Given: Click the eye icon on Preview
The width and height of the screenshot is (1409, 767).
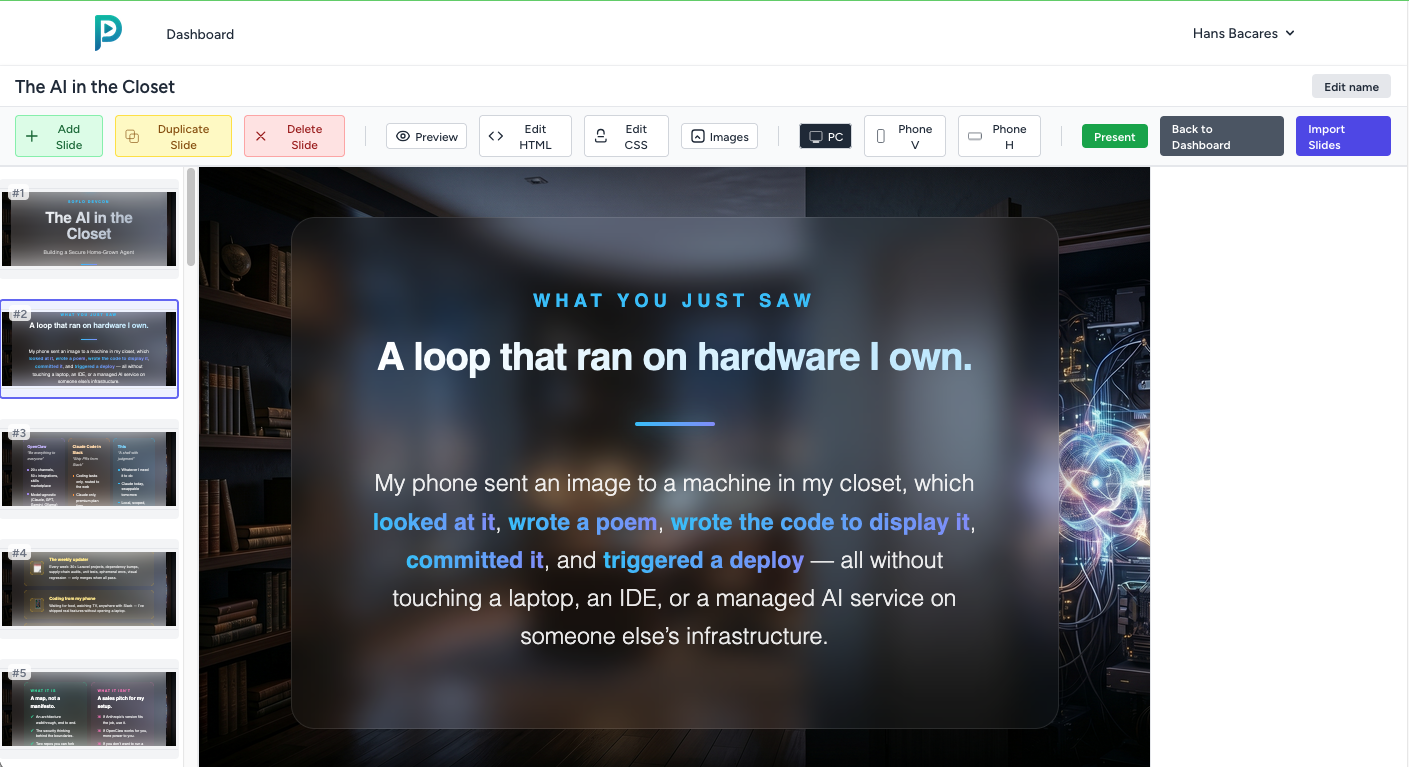Looking at the screenshot, I should click(403, 136).
